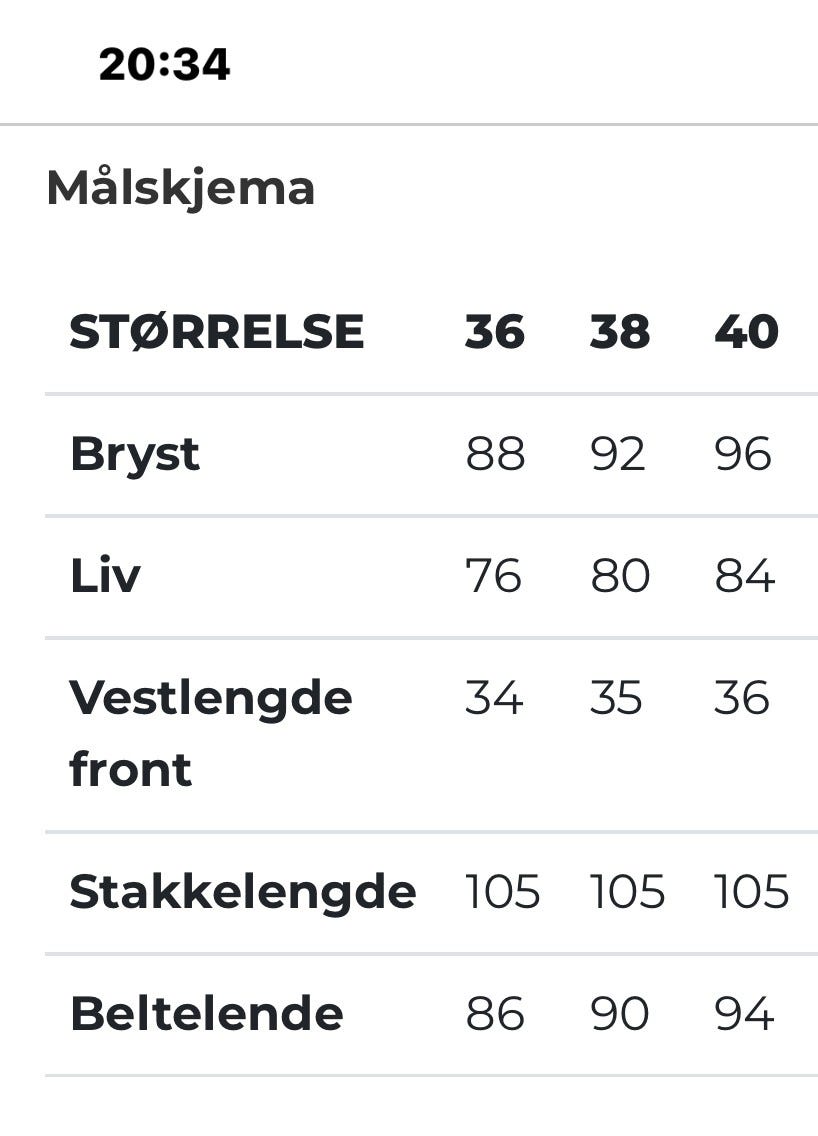Tap the 20:34 status bar clock
The image size is (818, 1136).
point(164,64)
